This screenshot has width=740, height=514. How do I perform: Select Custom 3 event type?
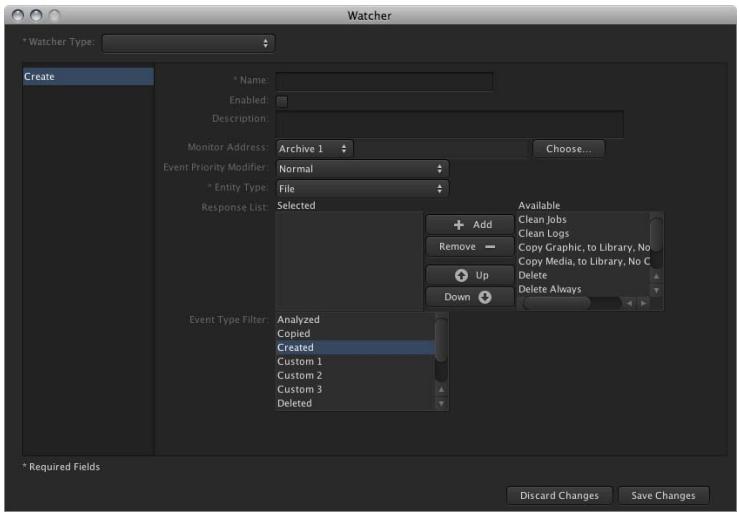(x=355, y=389)
